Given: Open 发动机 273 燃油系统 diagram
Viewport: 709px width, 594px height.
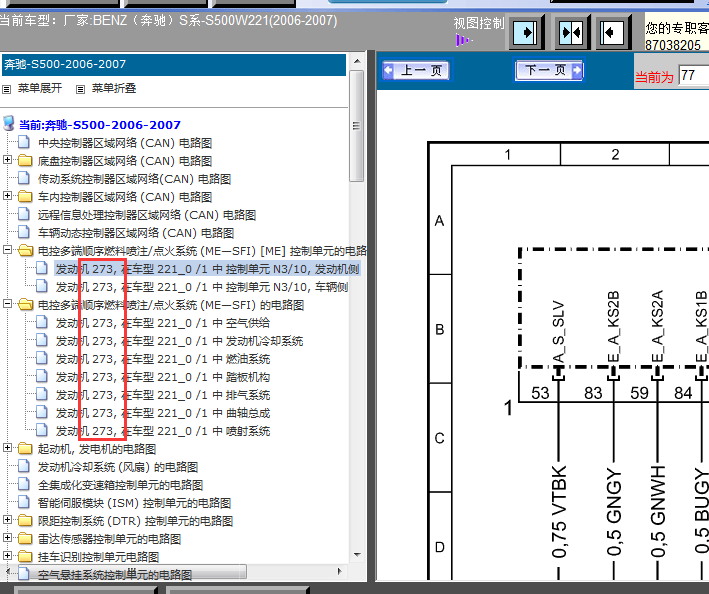Looking at the screenshot, I should (x=163, y=359).
